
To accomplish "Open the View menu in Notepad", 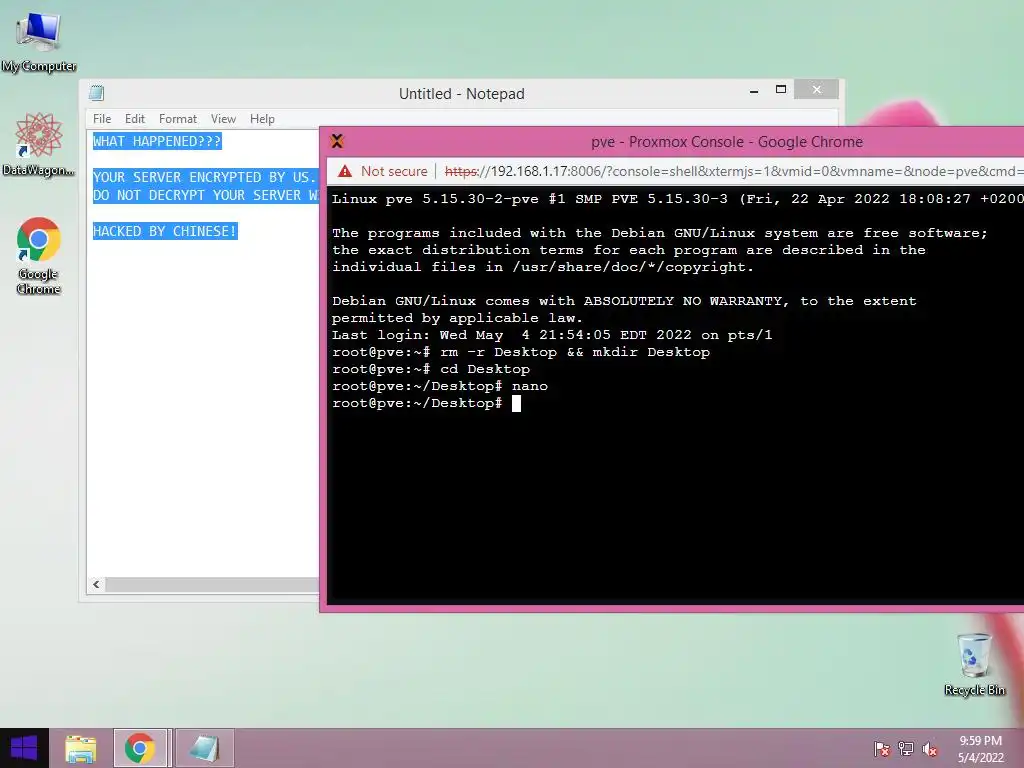I will tap(223, 119).
